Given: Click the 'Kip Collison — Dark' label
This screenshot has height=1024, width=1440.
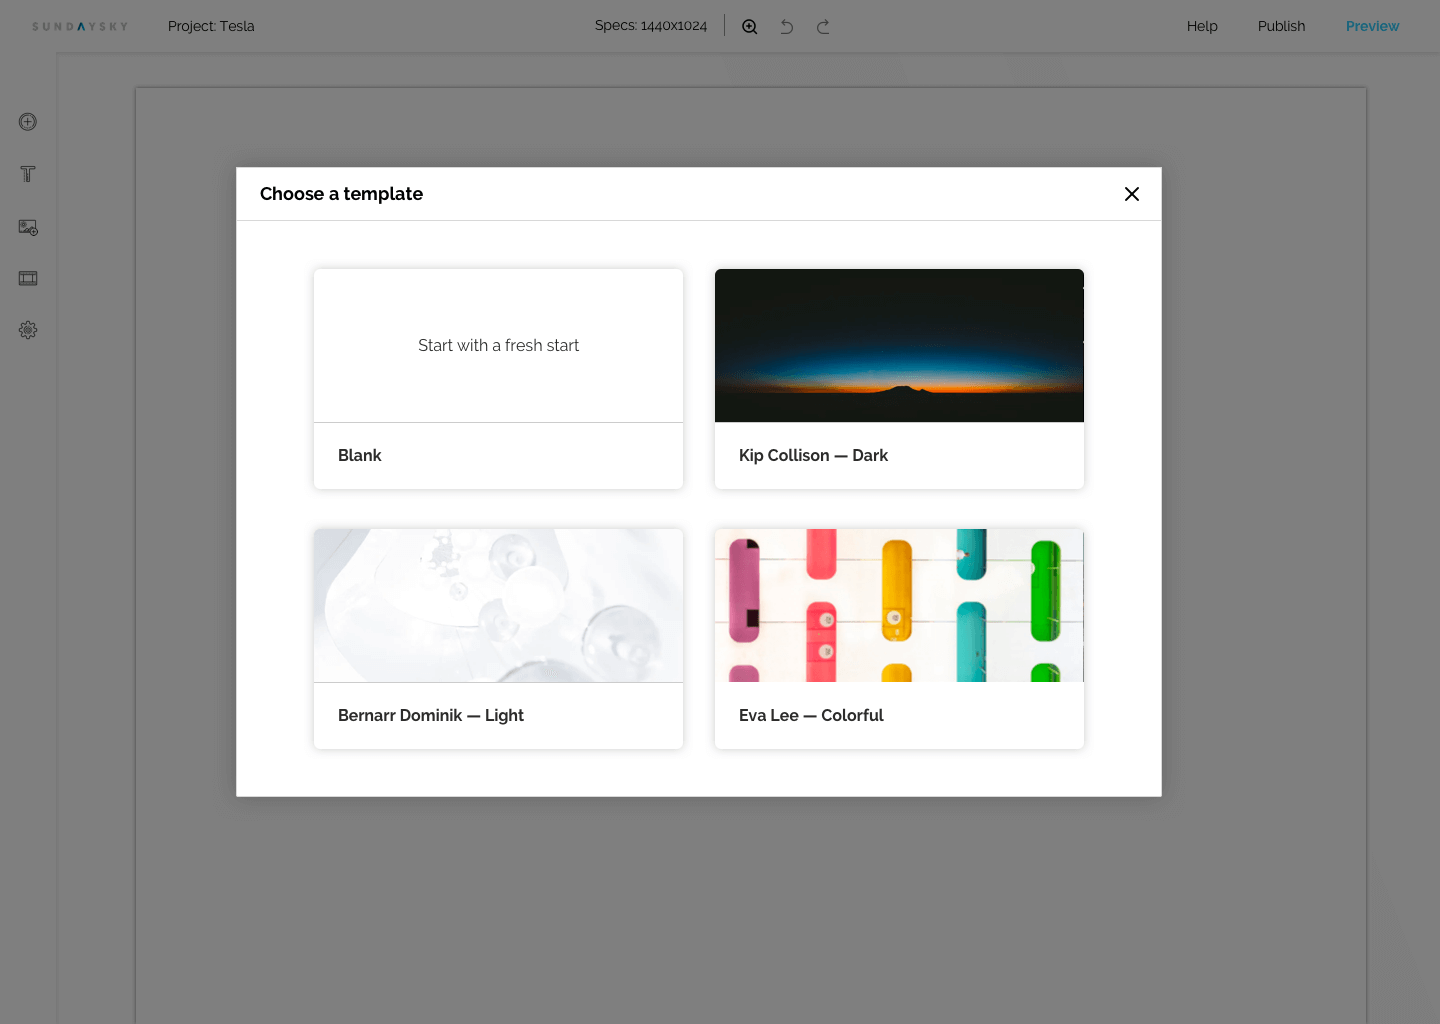Looking at the screenshot, I should tap(813, 455).
